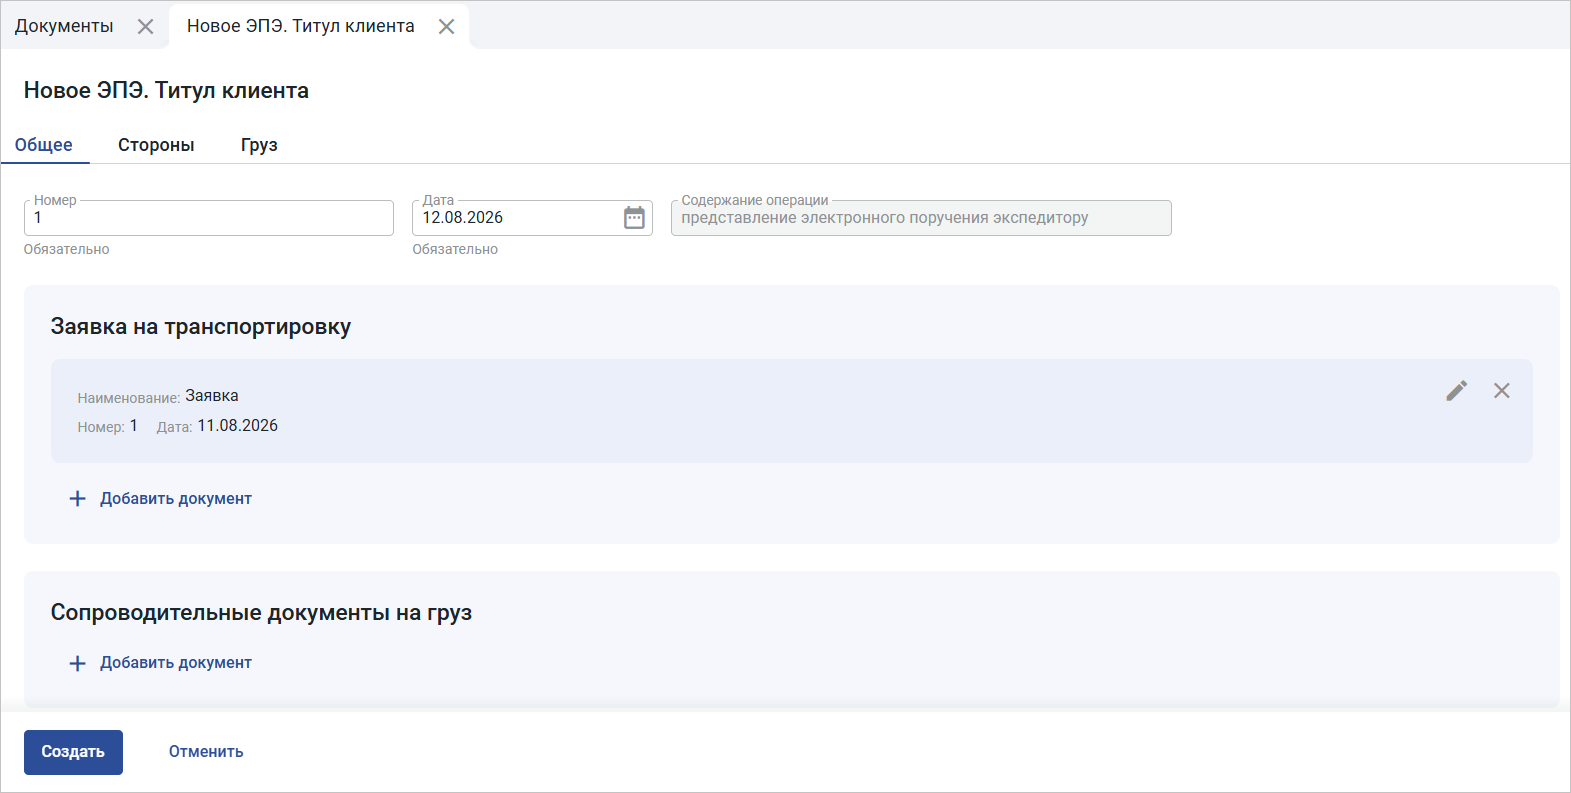Switch to the Документы tab

tap(64, 26)
